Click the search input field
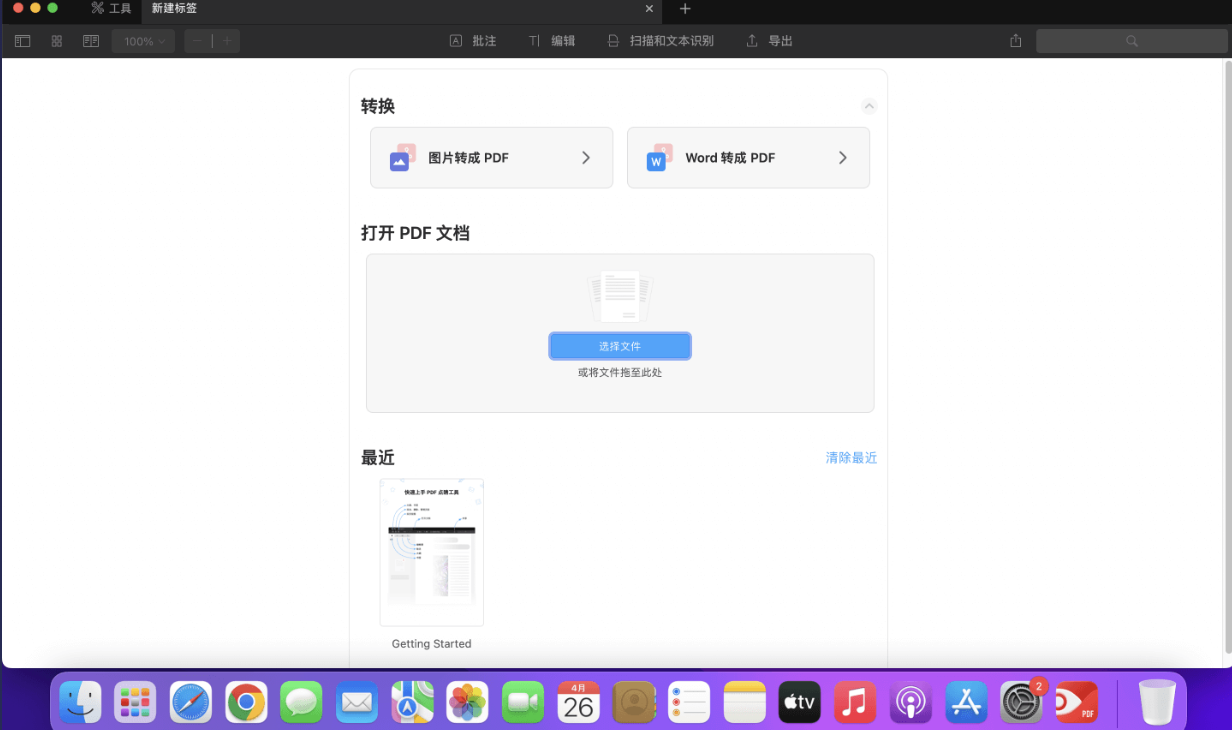This screenshot has width=1232, height=730. coord(1131,41)
